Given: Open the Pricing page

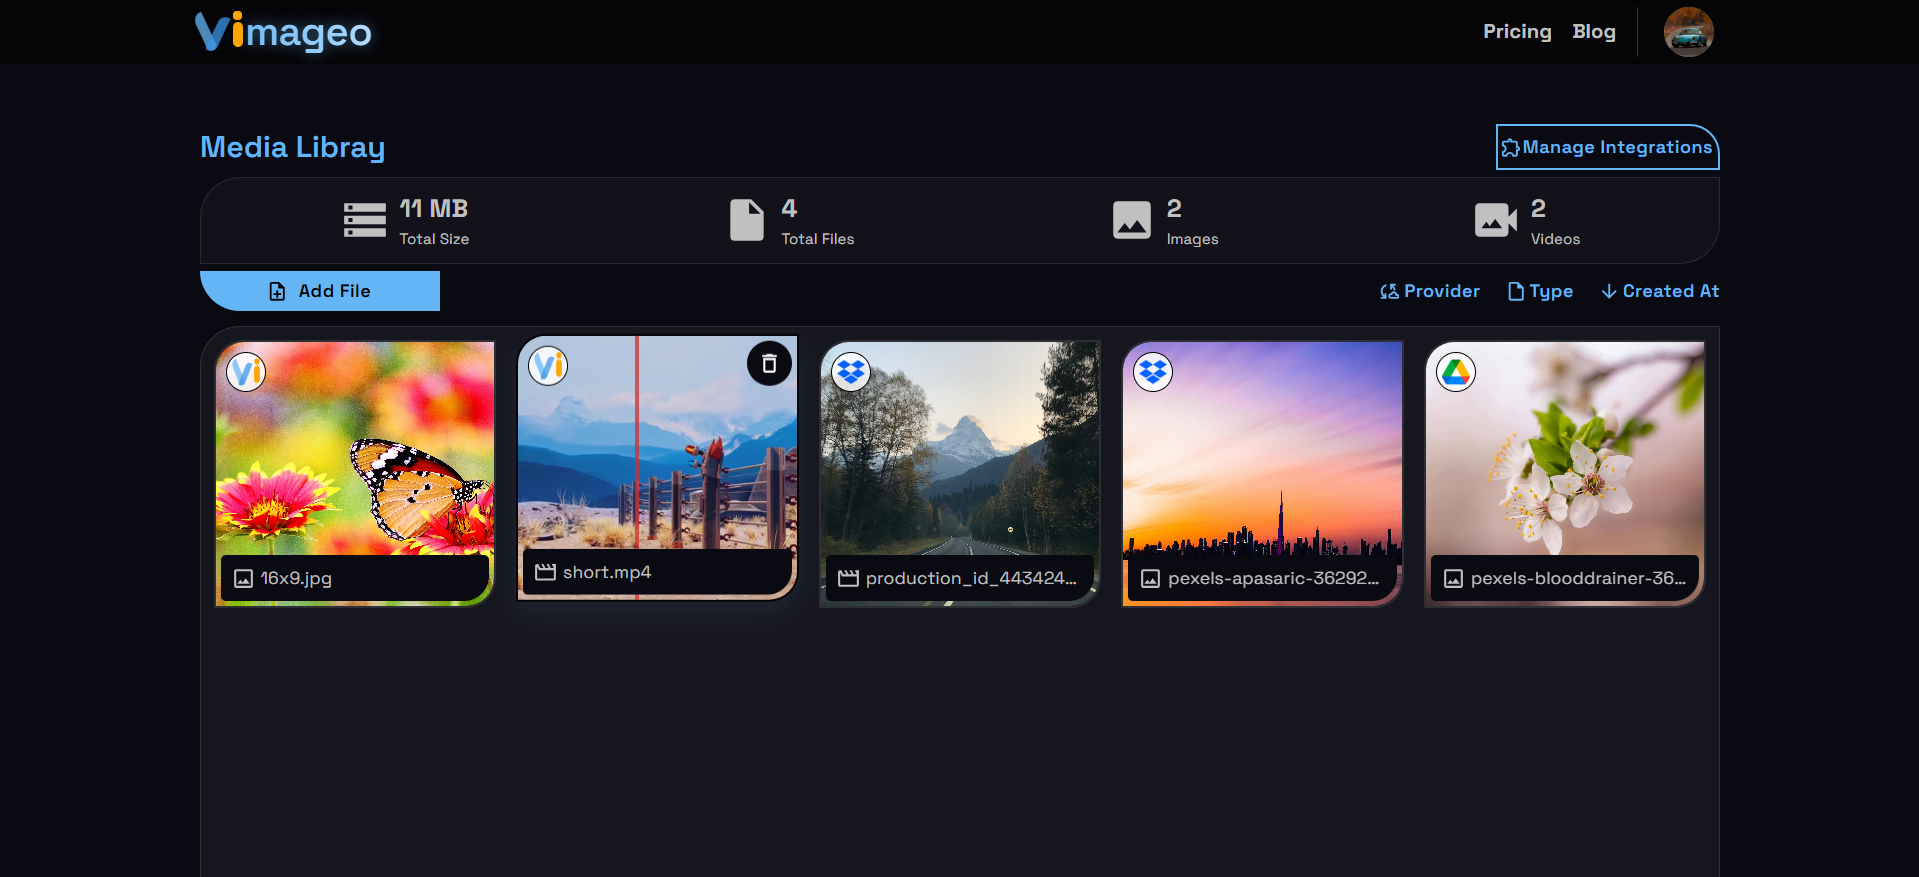Looking at the screenshot, I should [1517, 32].
